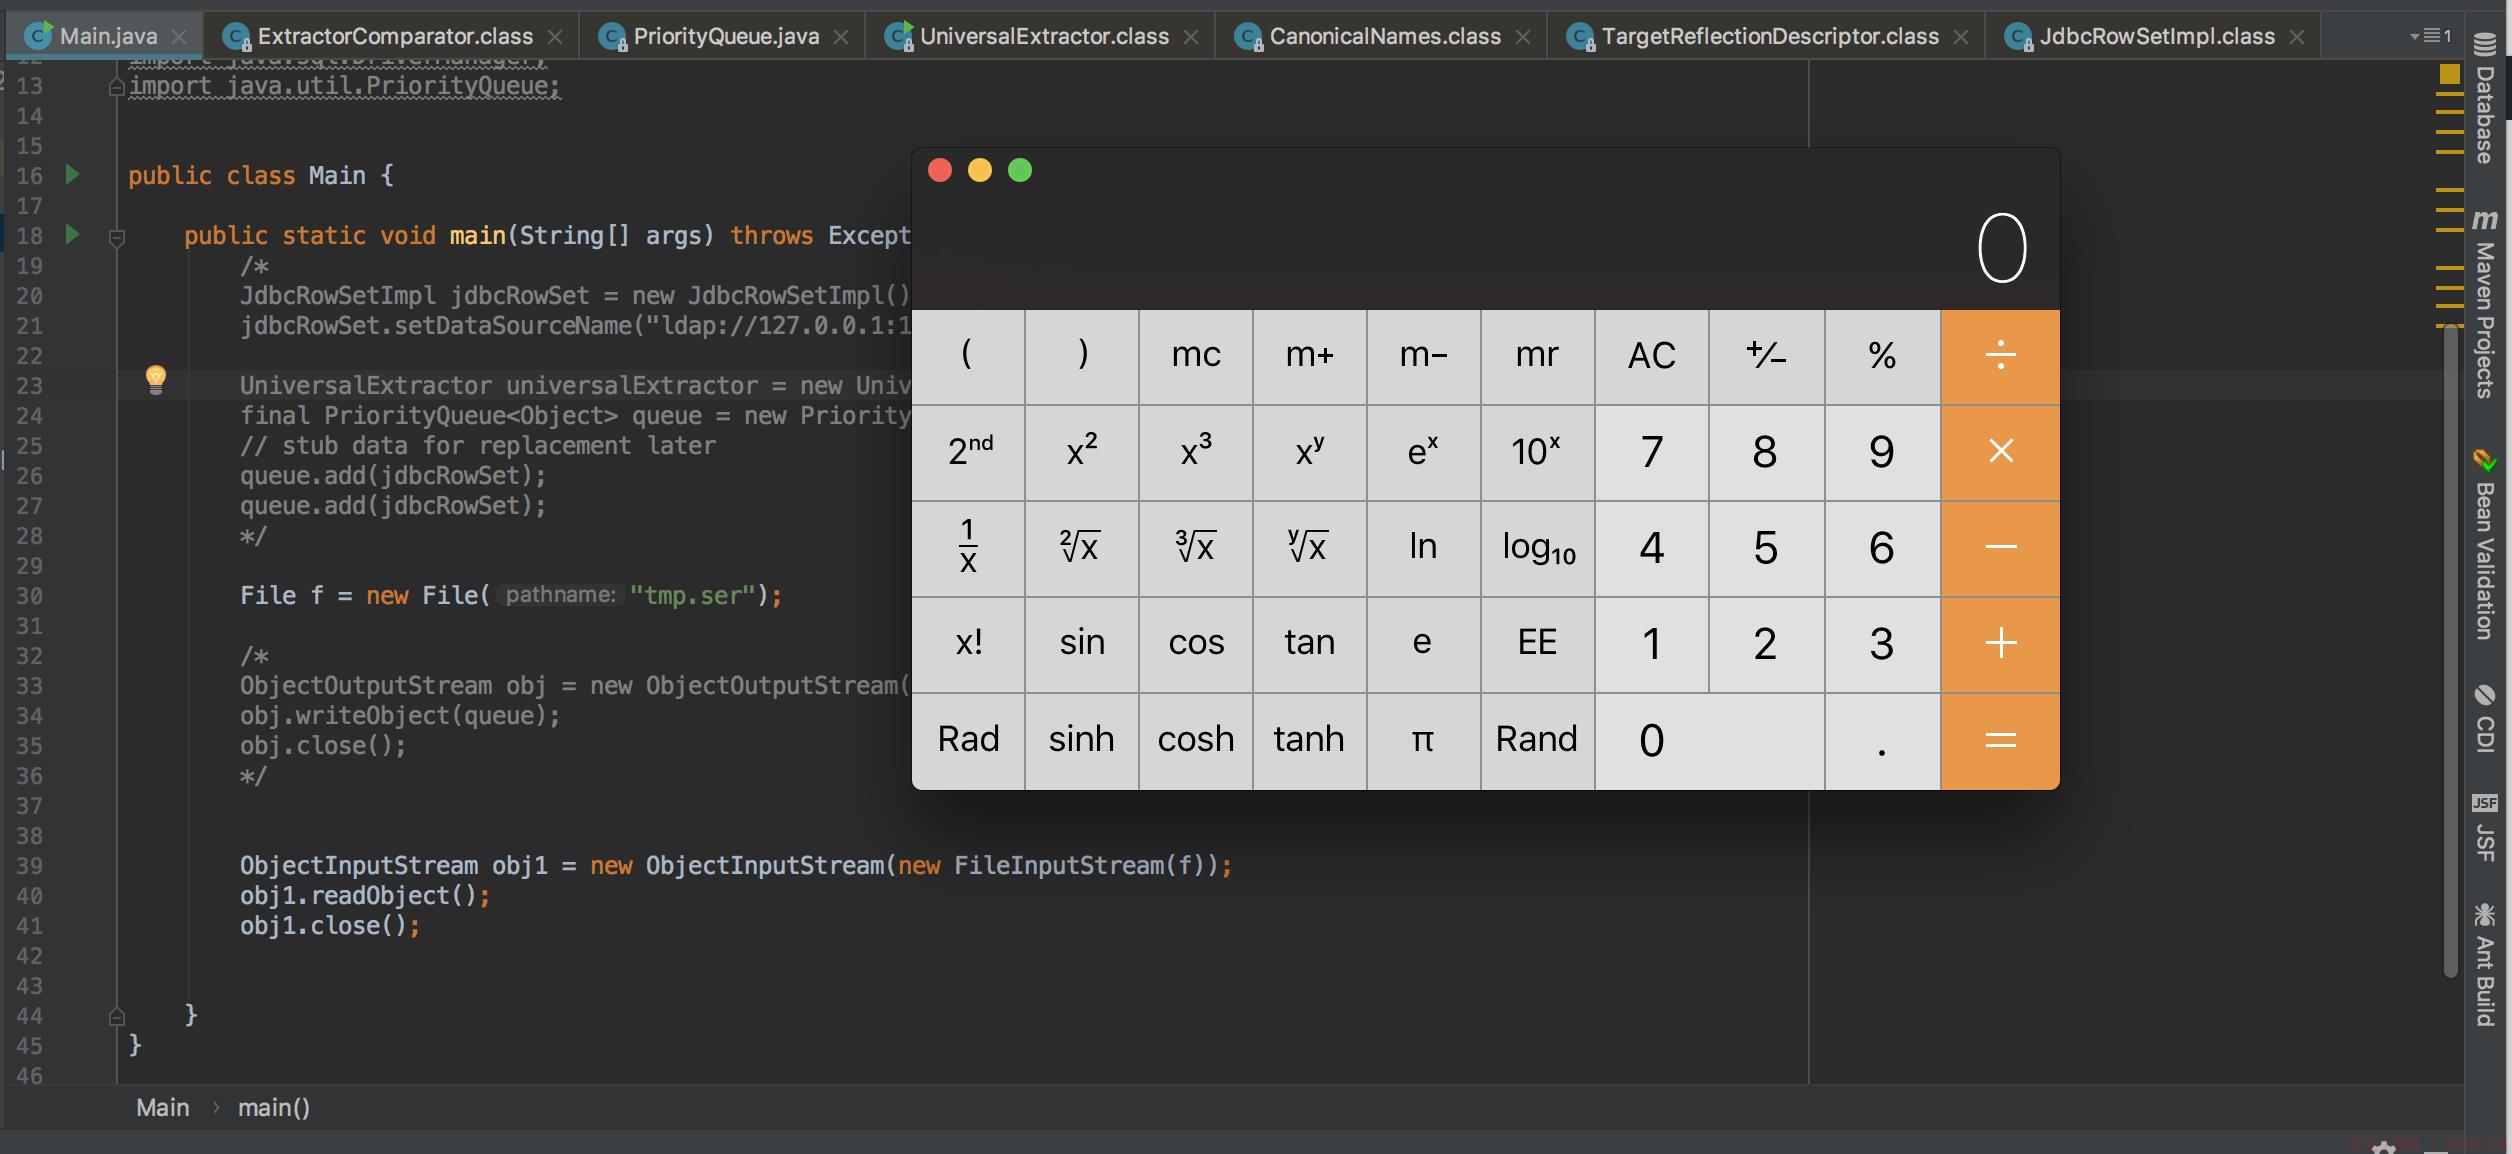Image resolution: width=2512 pixels, height=1154 pixels.
Task: Click the equals key on Calculator
Action: point(2000,741)
